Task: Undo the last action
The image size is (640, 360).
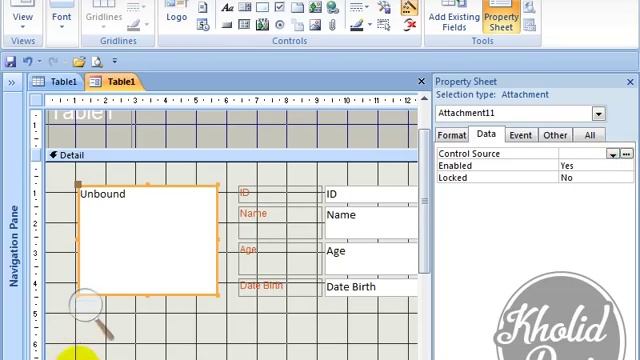Action: tap(27, 62)
